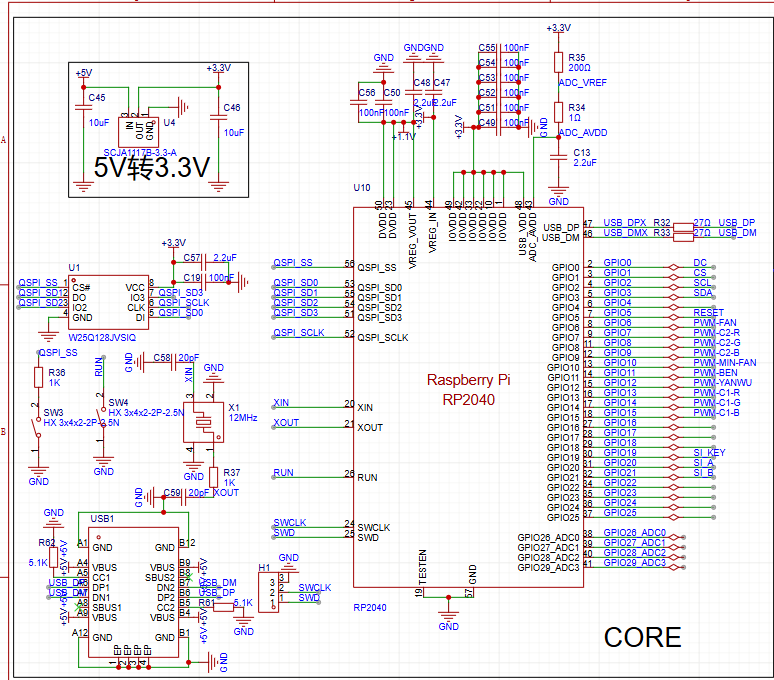Select the CORE sheet title text

point(642,638)
